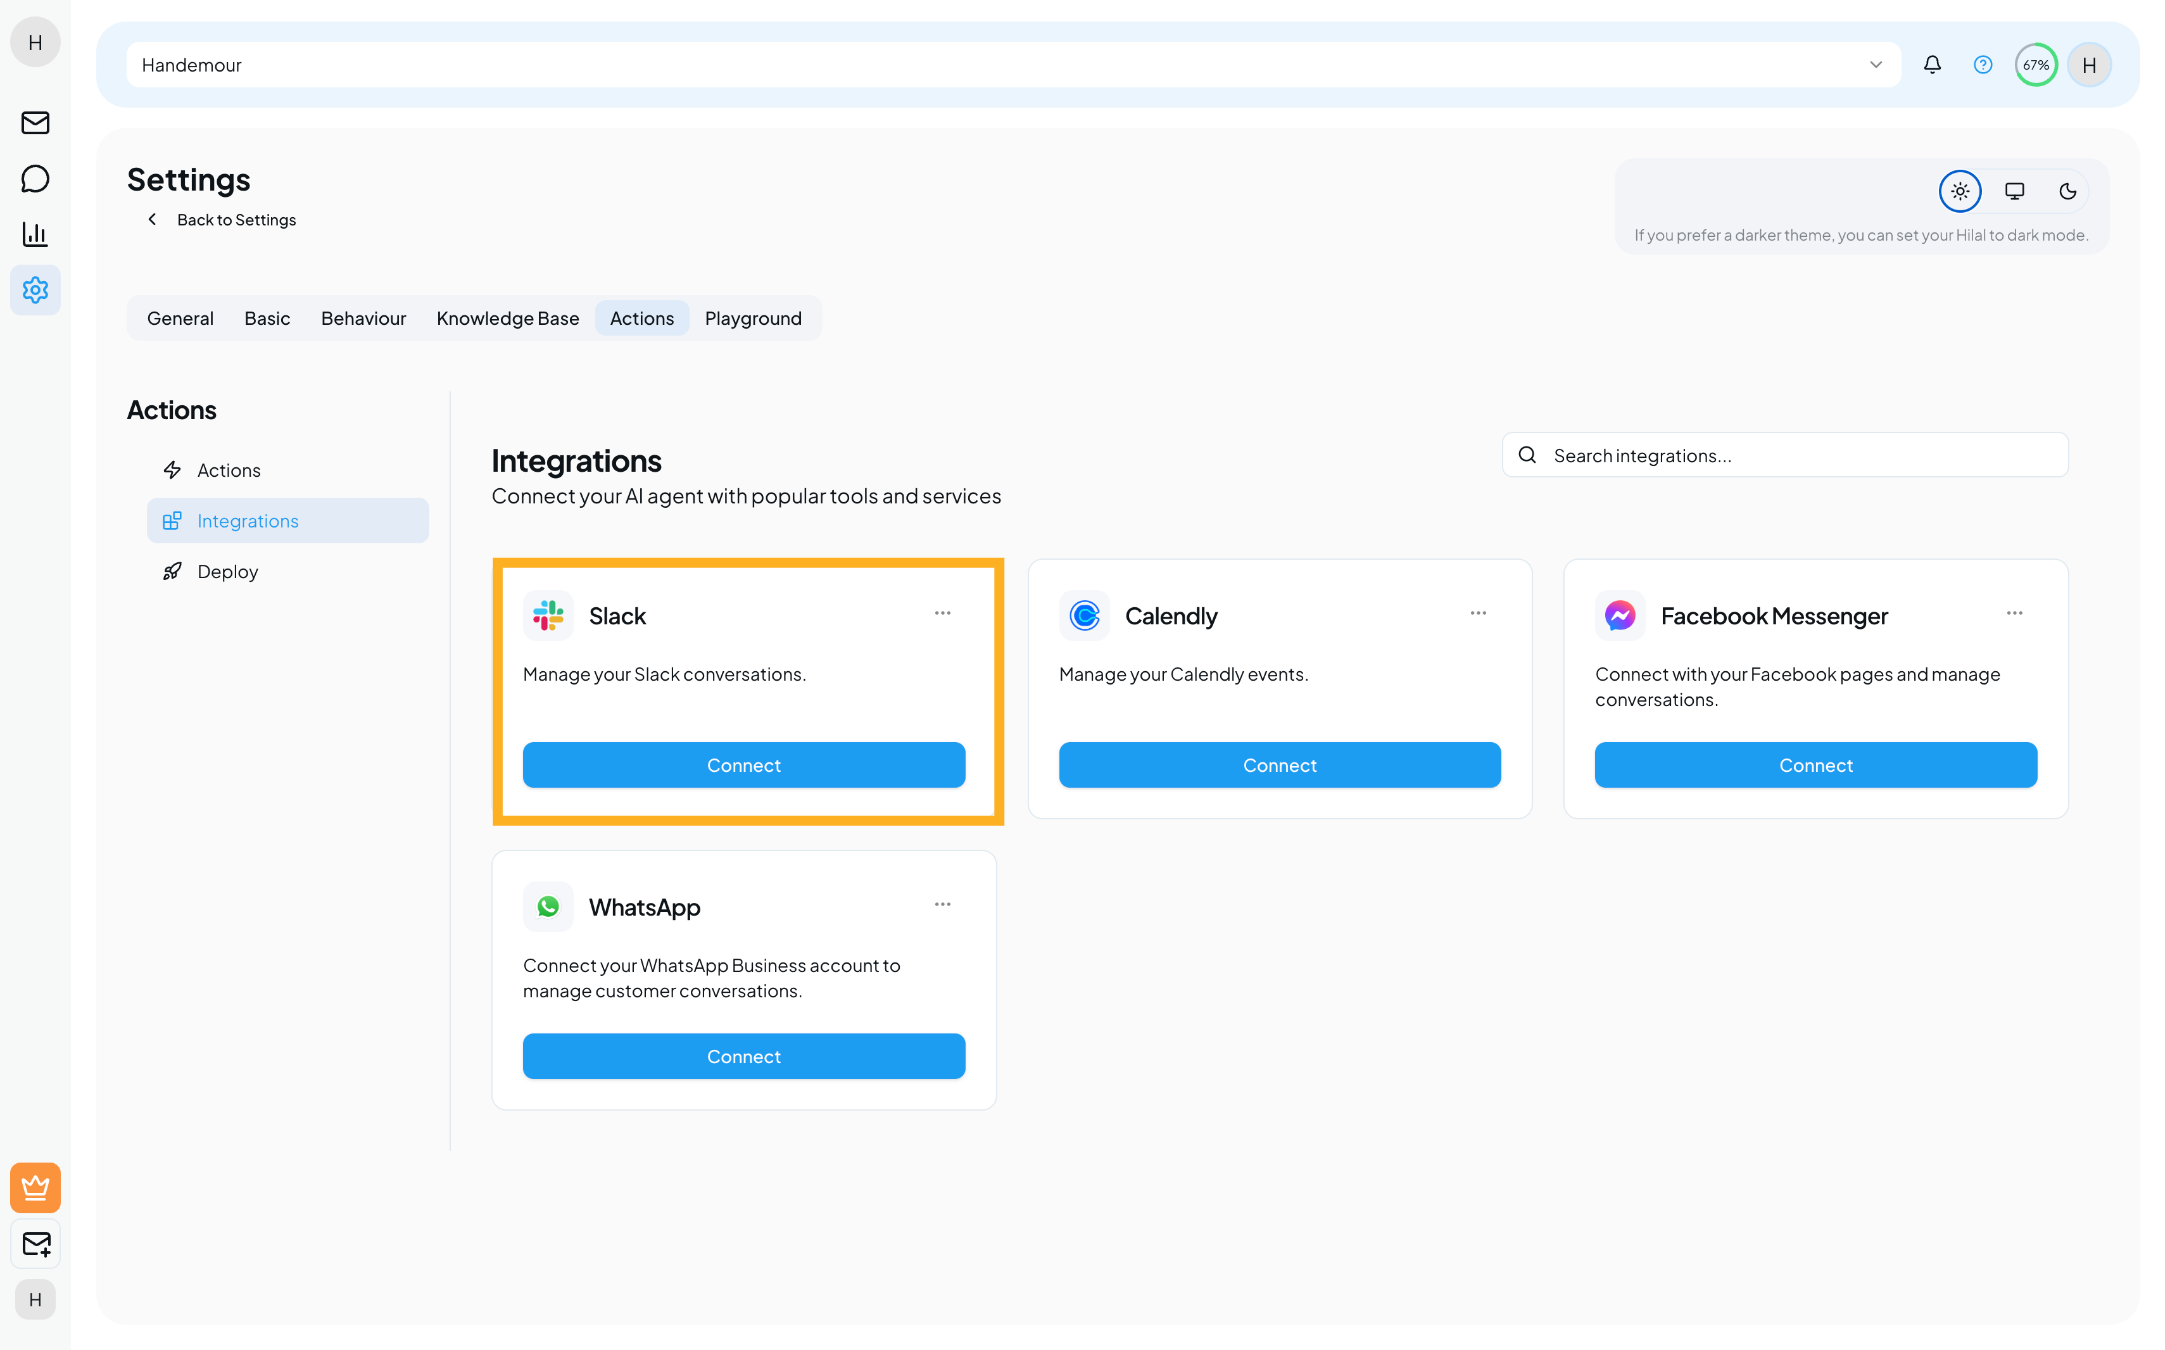Open the Slack card more options menu

tap(942, 613)
